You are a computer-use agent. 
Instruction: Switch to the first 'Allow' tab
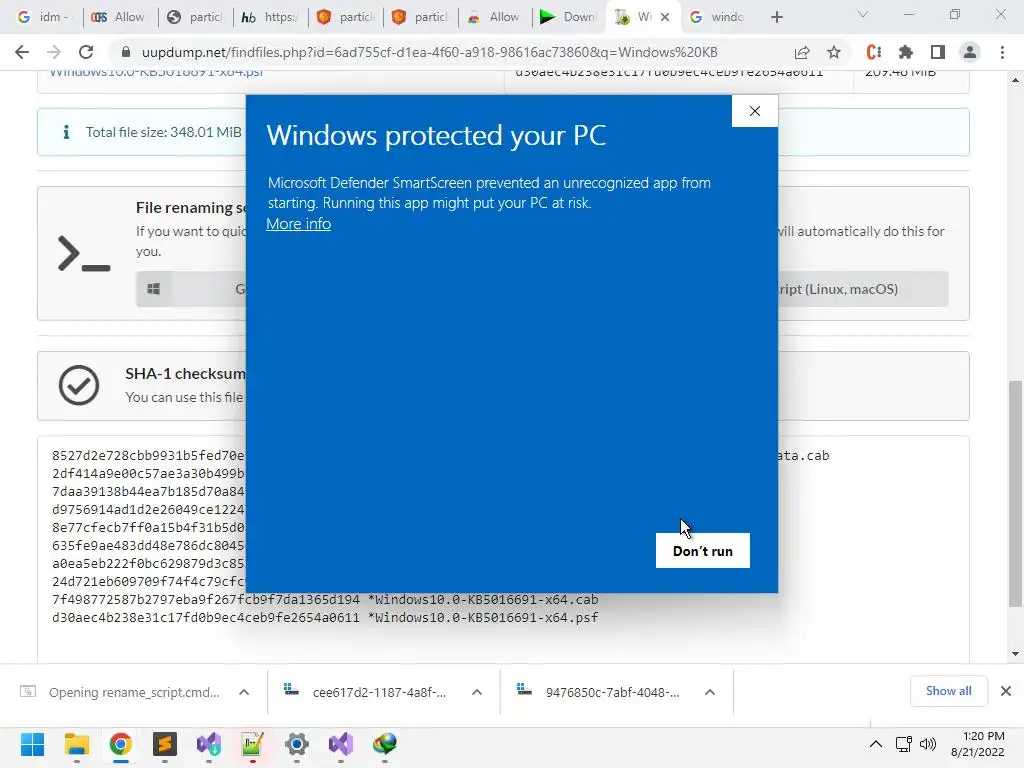click(120, 17)
